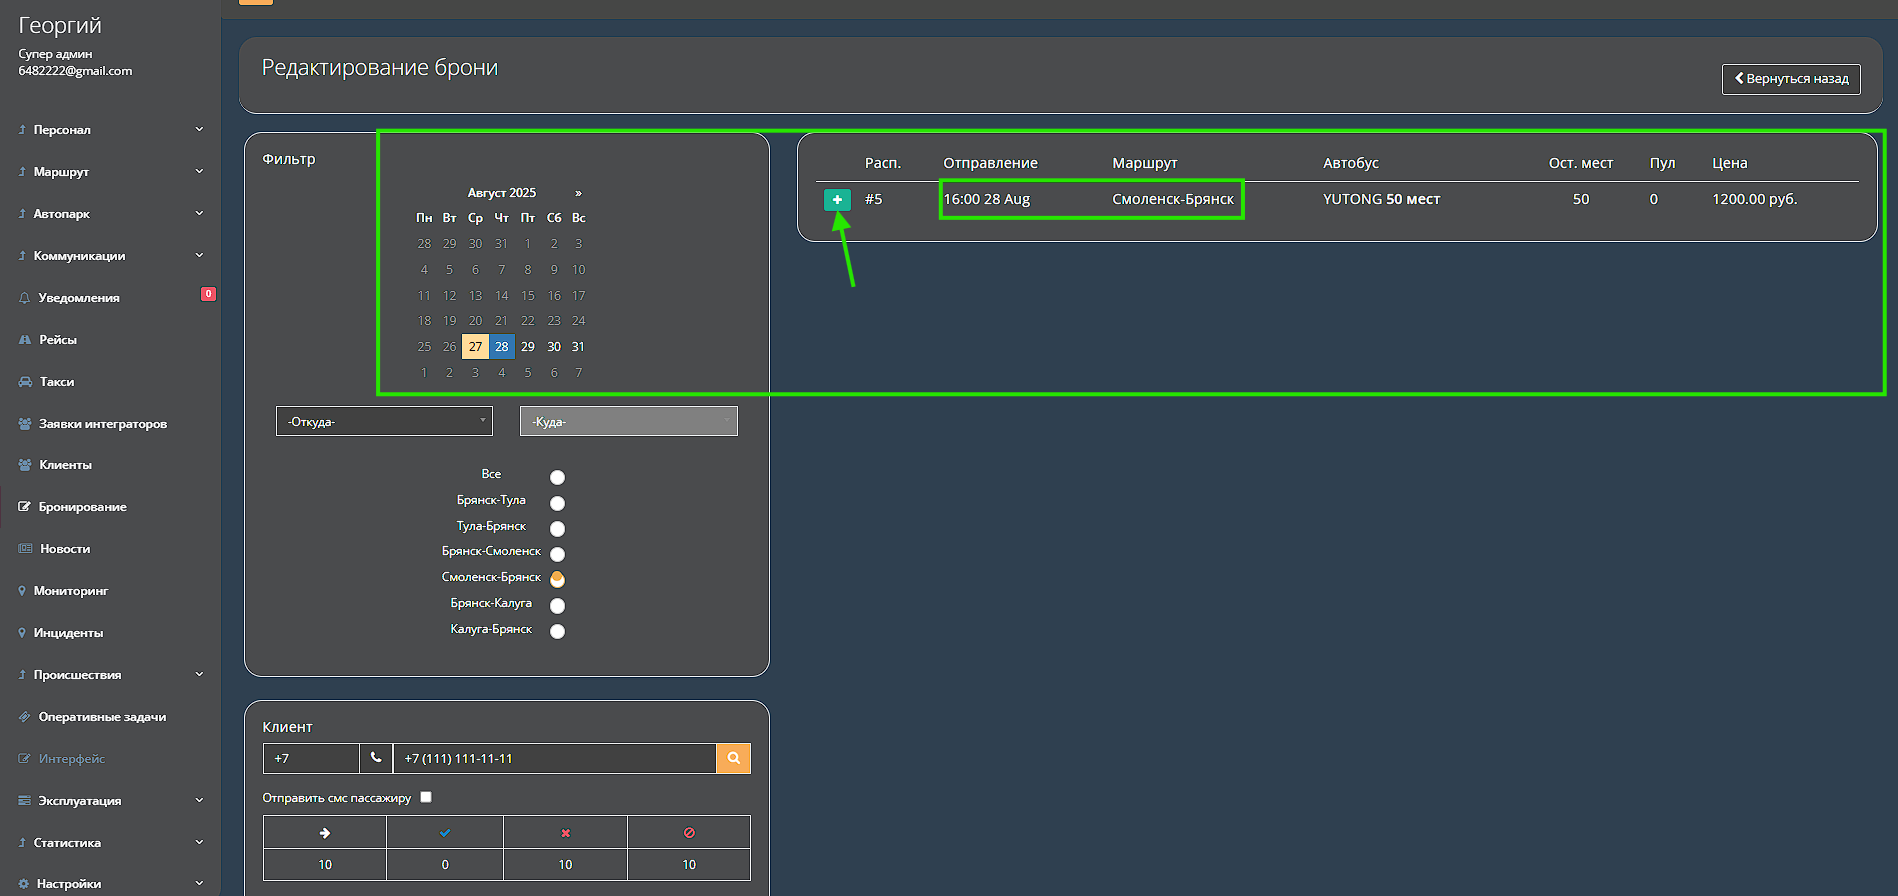Open Рейсы in the sidebar
Viewport: 1898px width, 896px height.
coord(58,340)
